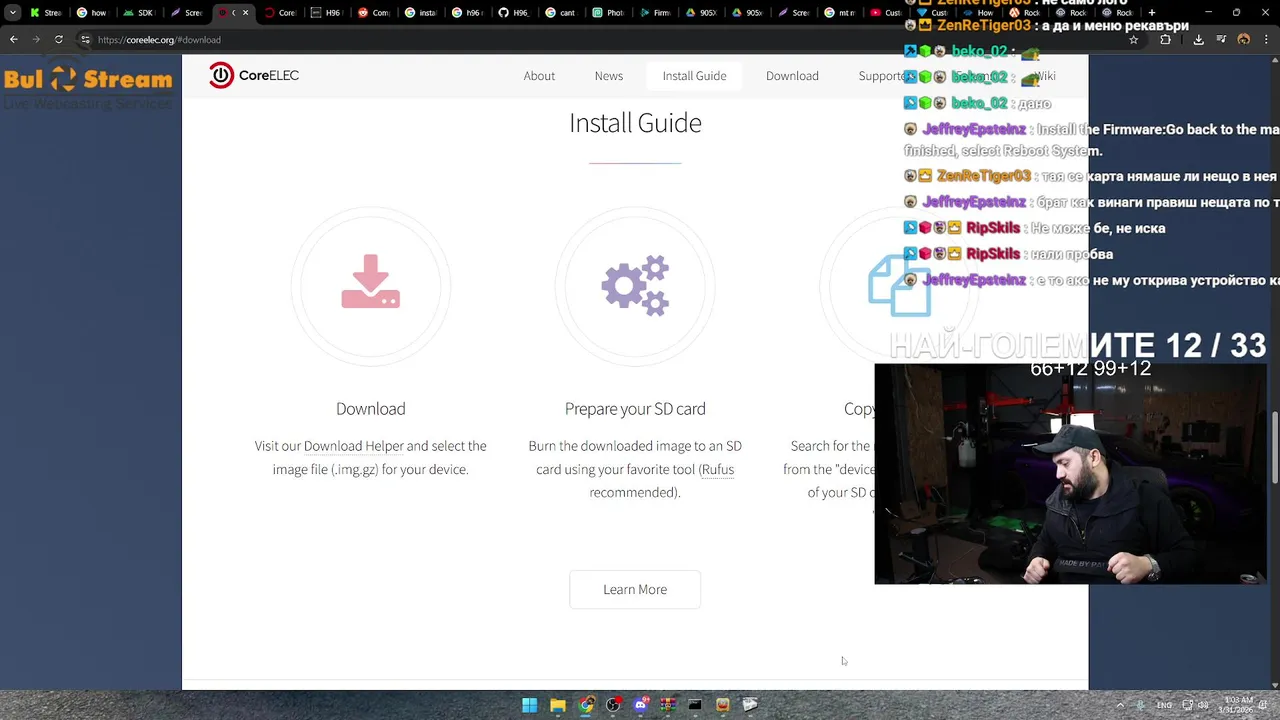Image resolution: width=1280 pixels, height=720 pixels.
Task: Click the webcam overlay thumbnail
Action: (1070, 474)
